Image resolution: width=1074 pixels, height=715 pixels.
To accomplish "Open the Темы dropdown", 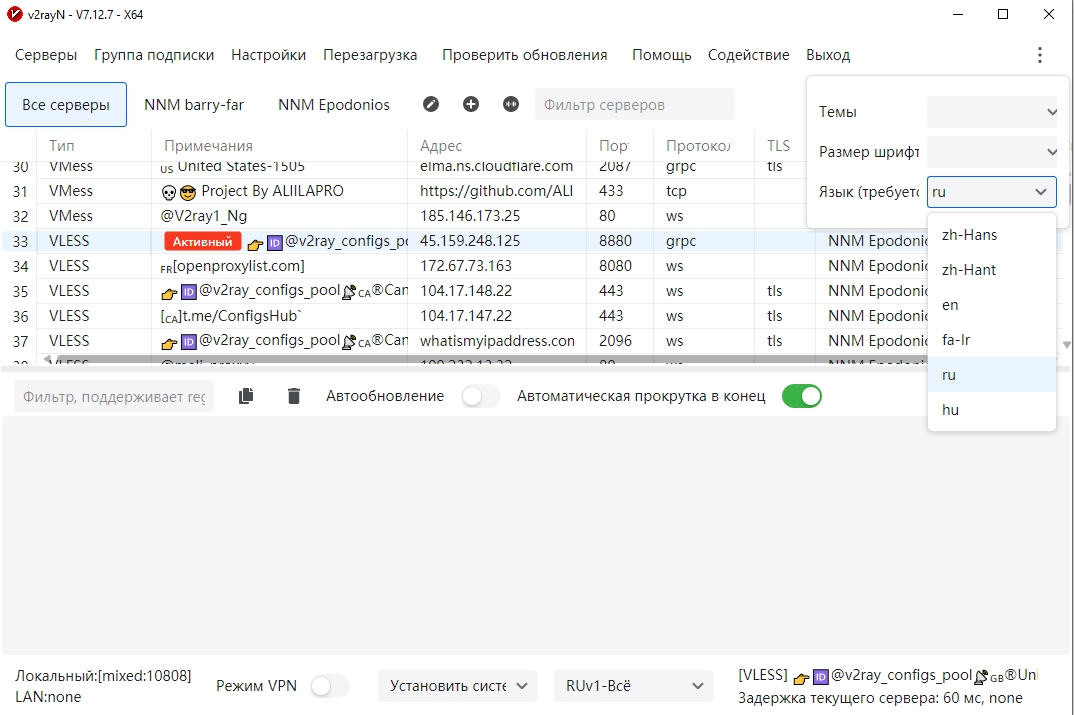I will (992, 112).
